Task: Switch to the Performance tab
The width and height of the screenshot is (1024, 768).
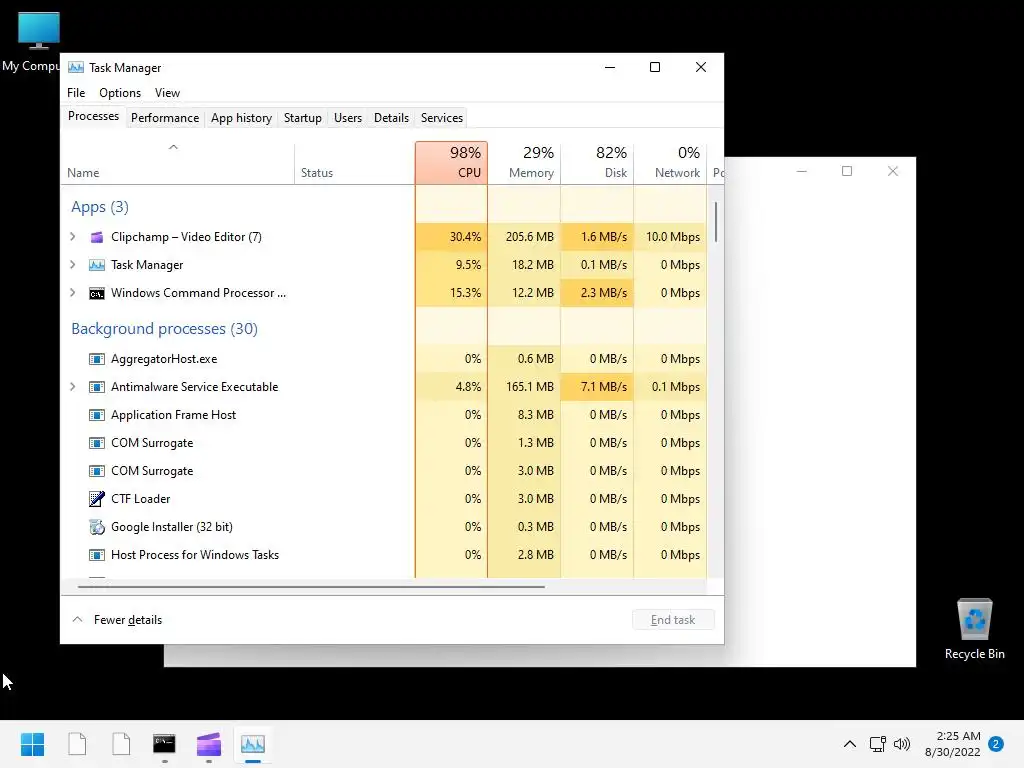Action: (x=165, y=118)
